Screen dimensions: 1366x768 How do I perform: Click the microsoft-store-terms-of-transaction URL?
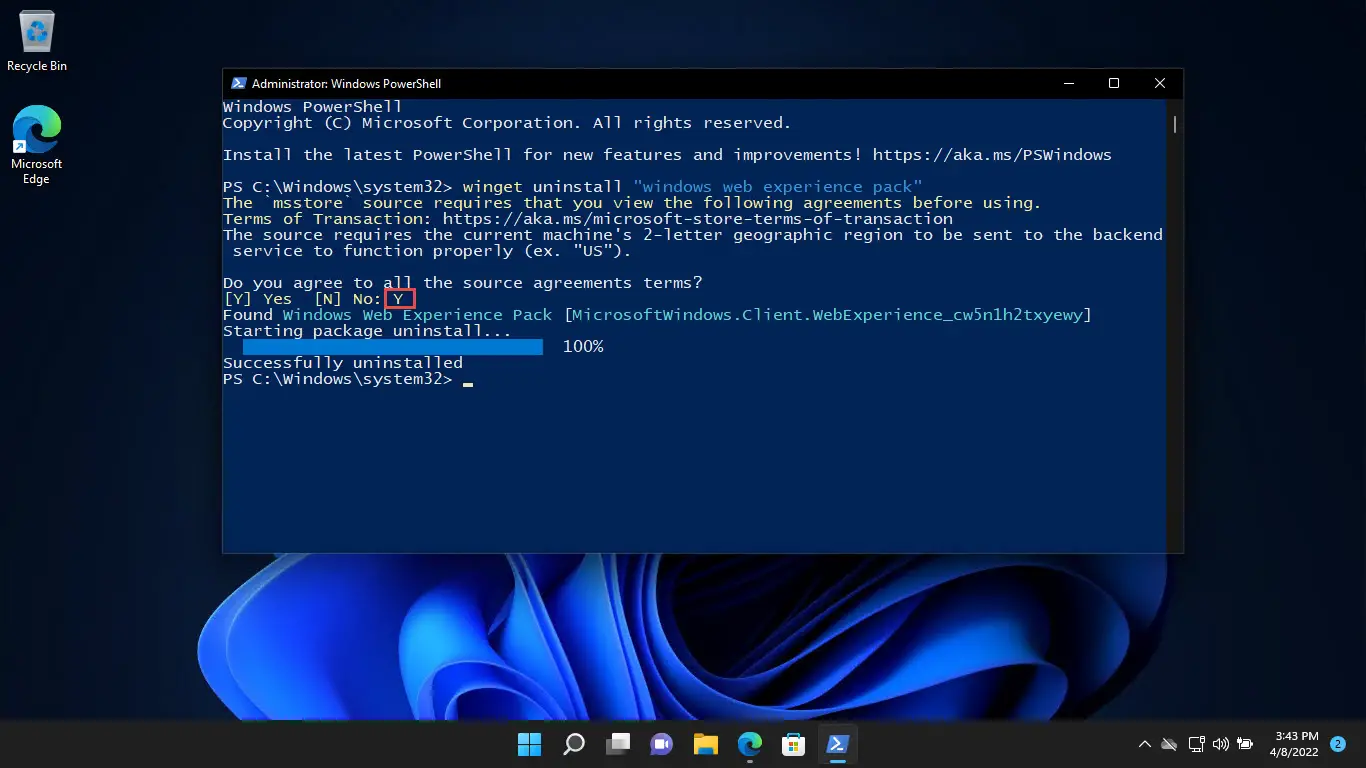point(697,219)
